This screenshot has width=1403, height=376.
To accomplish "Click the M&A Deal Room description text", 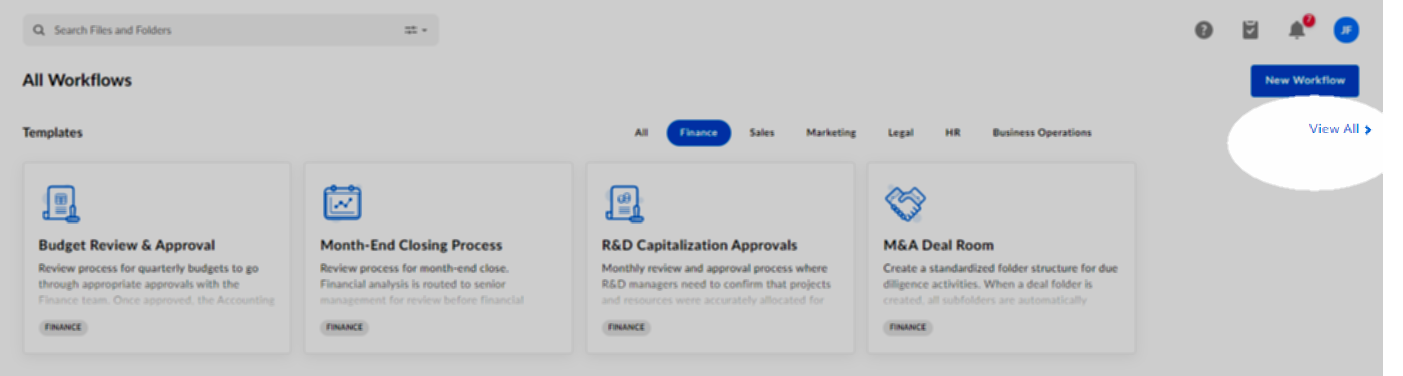I will (x=1001, y=284).
